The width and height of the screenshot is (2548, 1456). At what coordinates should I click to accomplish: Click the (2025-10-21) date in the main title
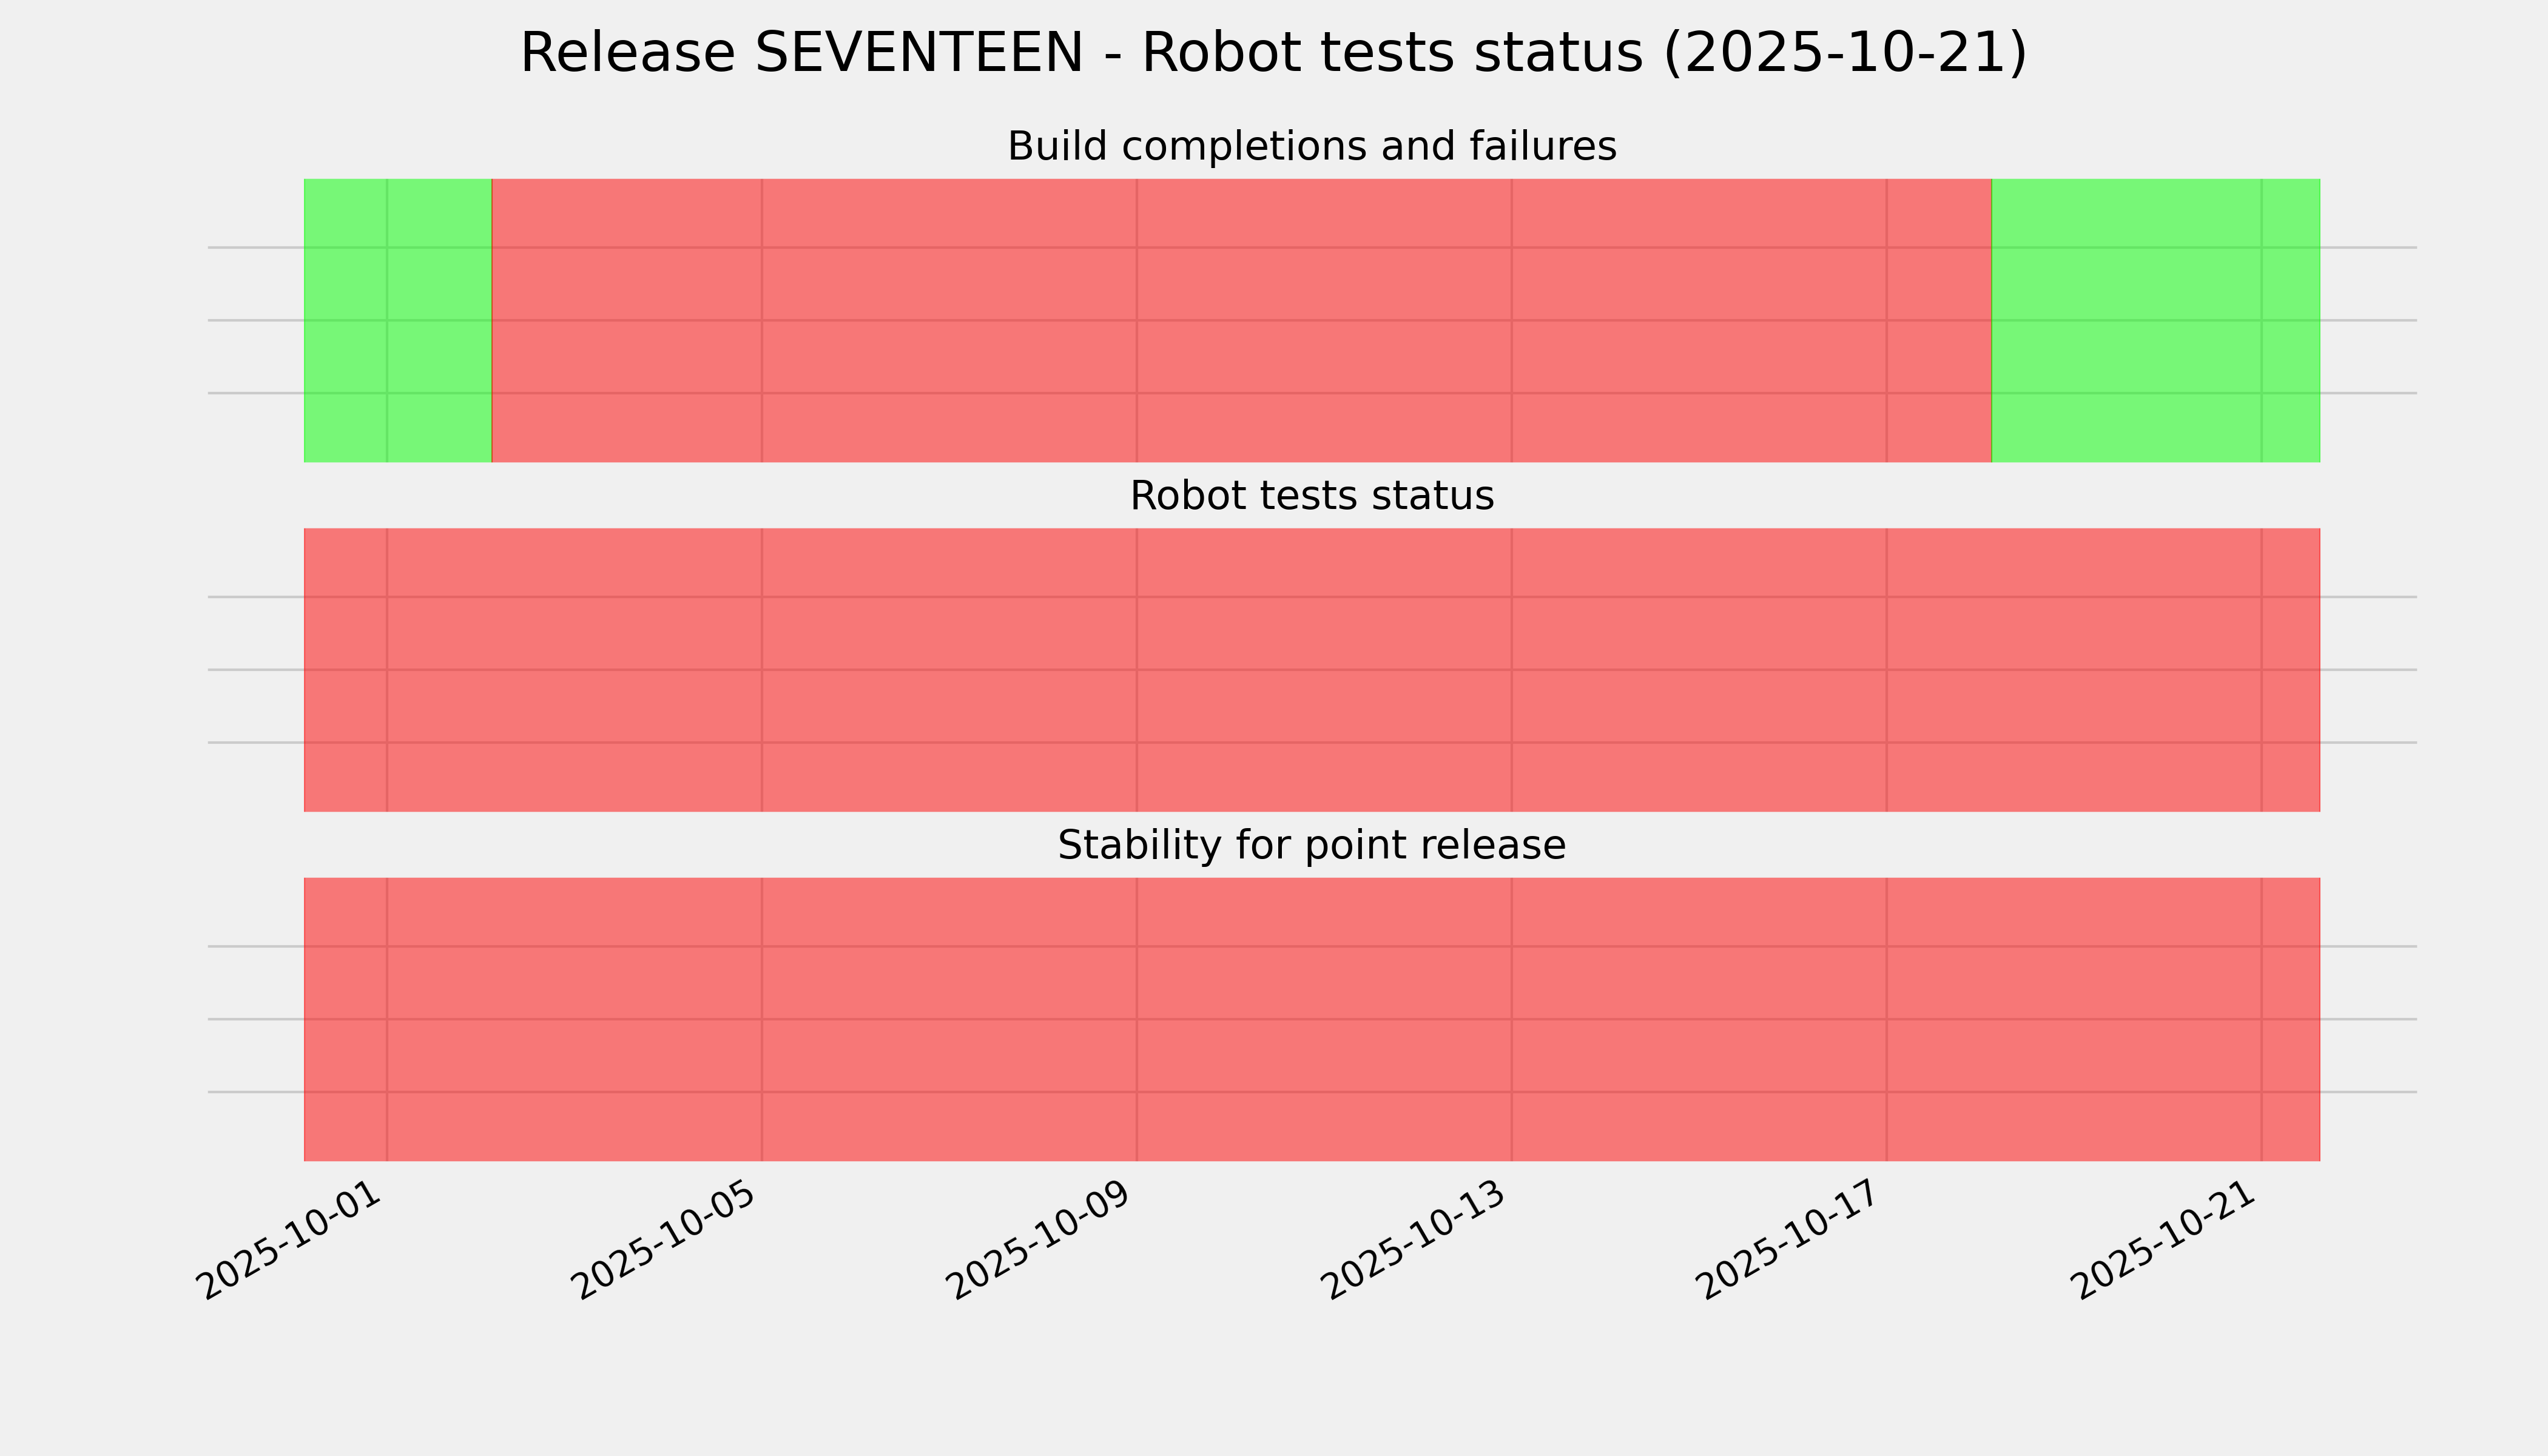point(1844,53)
